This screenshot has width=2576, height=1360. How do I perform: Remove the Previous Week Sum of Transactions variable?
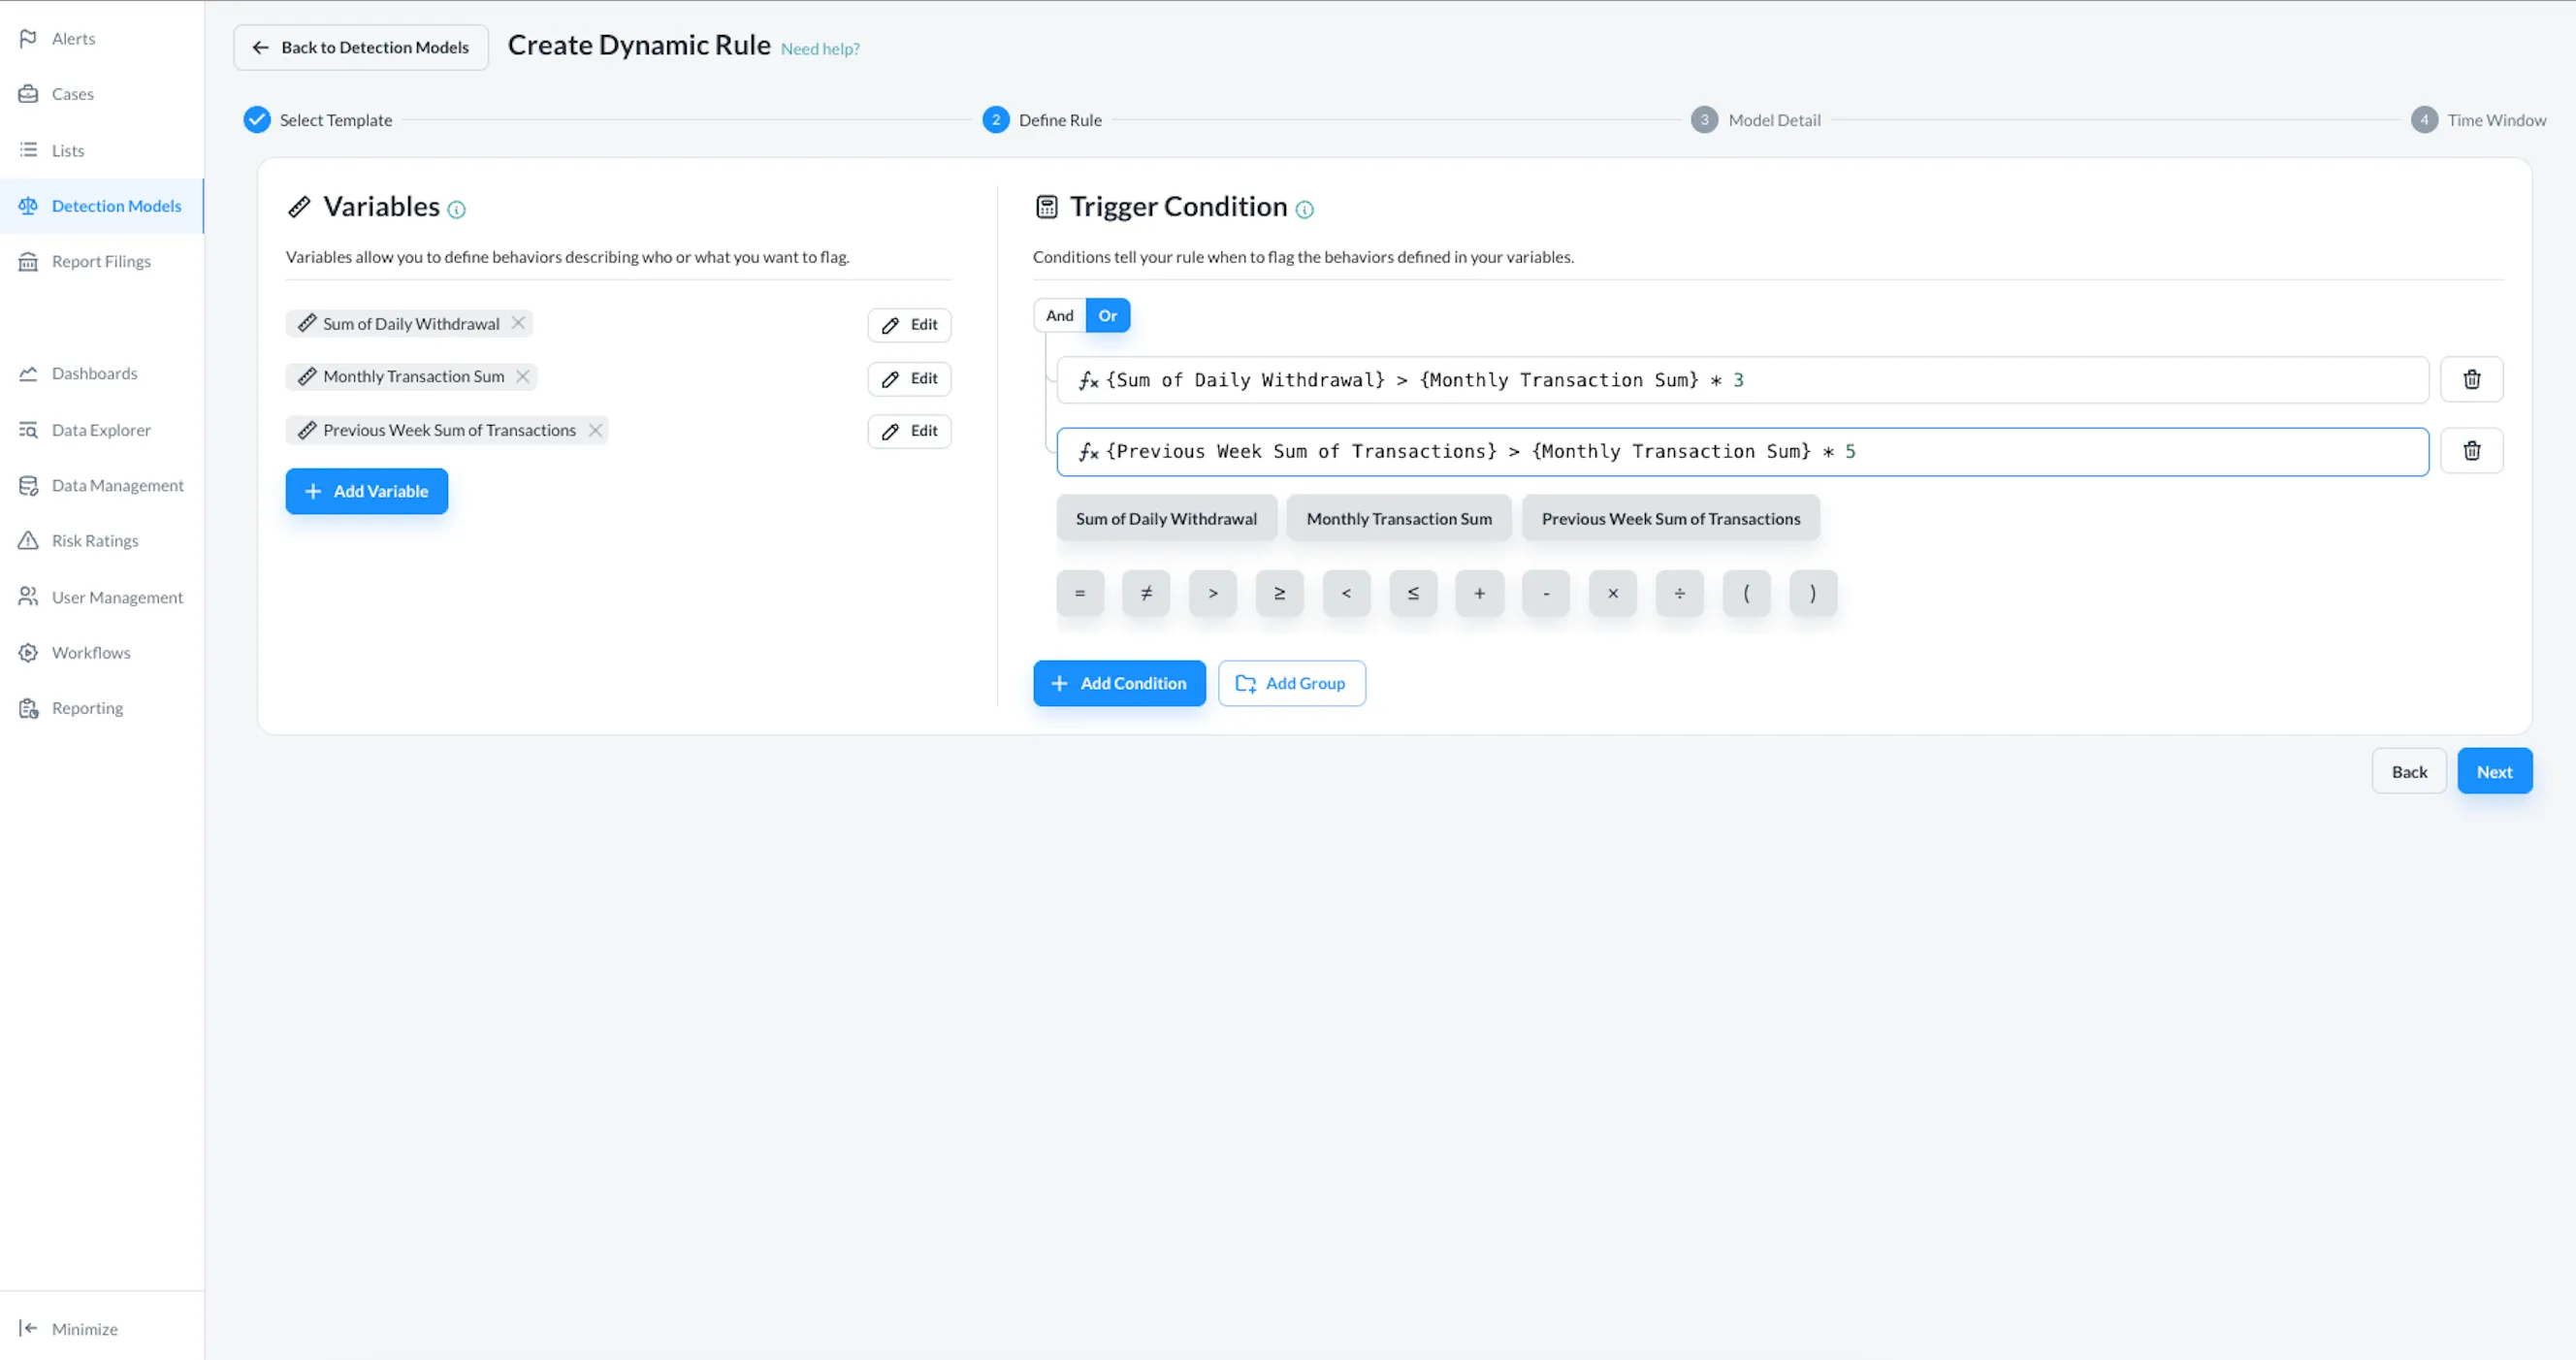click(595, 430)
